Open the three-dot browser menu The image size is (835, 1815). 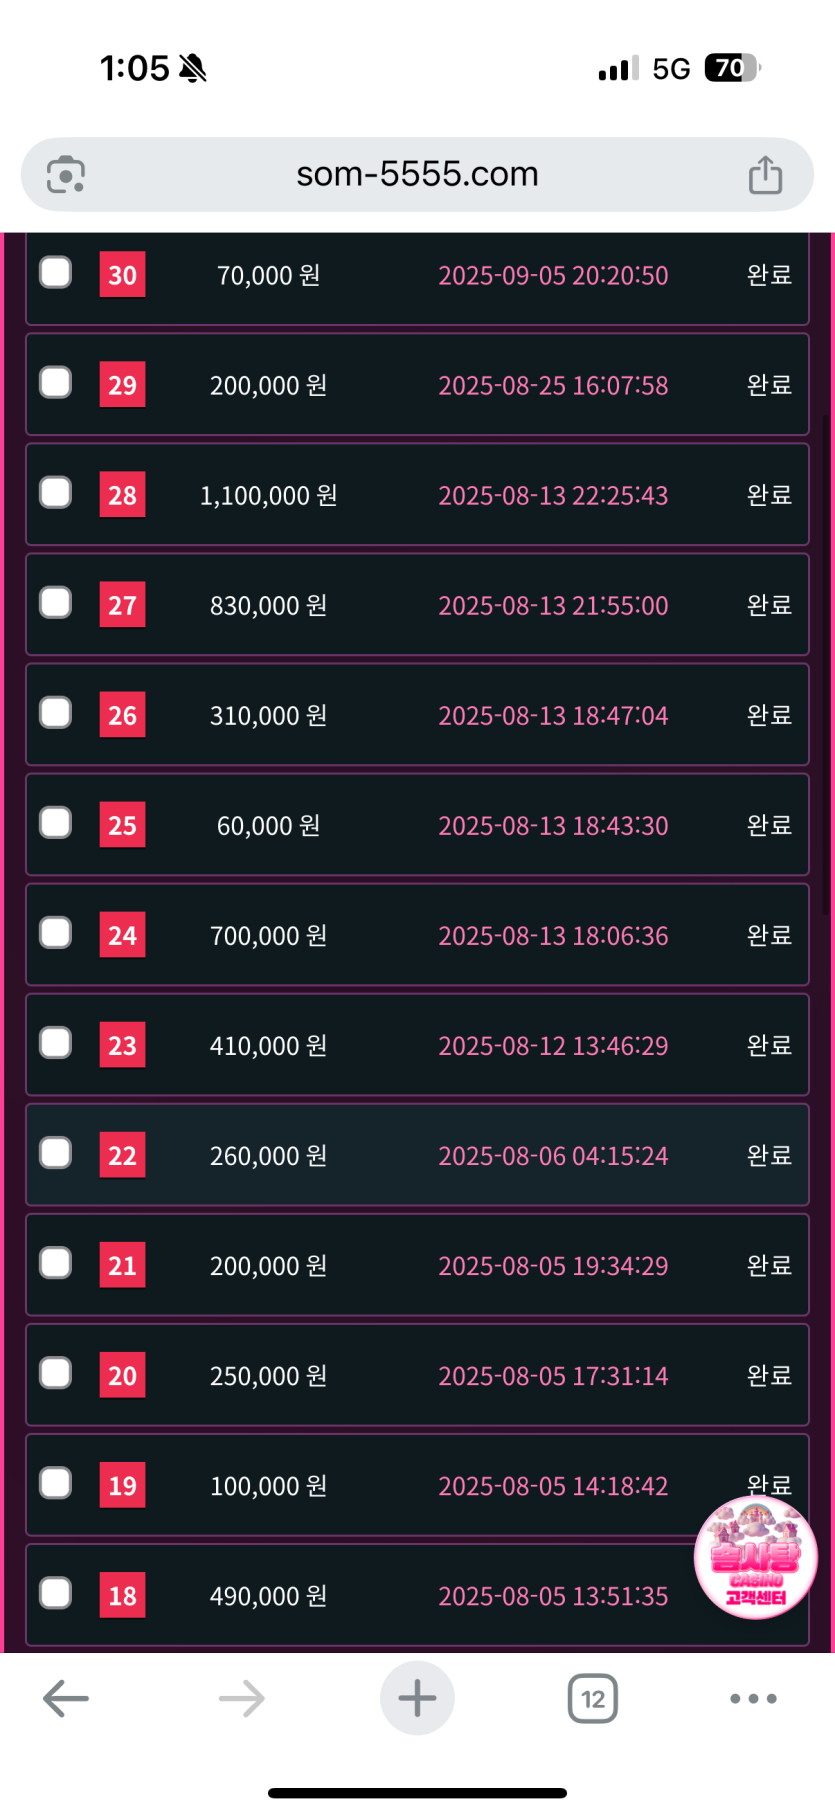click(x=753, y=1698)
